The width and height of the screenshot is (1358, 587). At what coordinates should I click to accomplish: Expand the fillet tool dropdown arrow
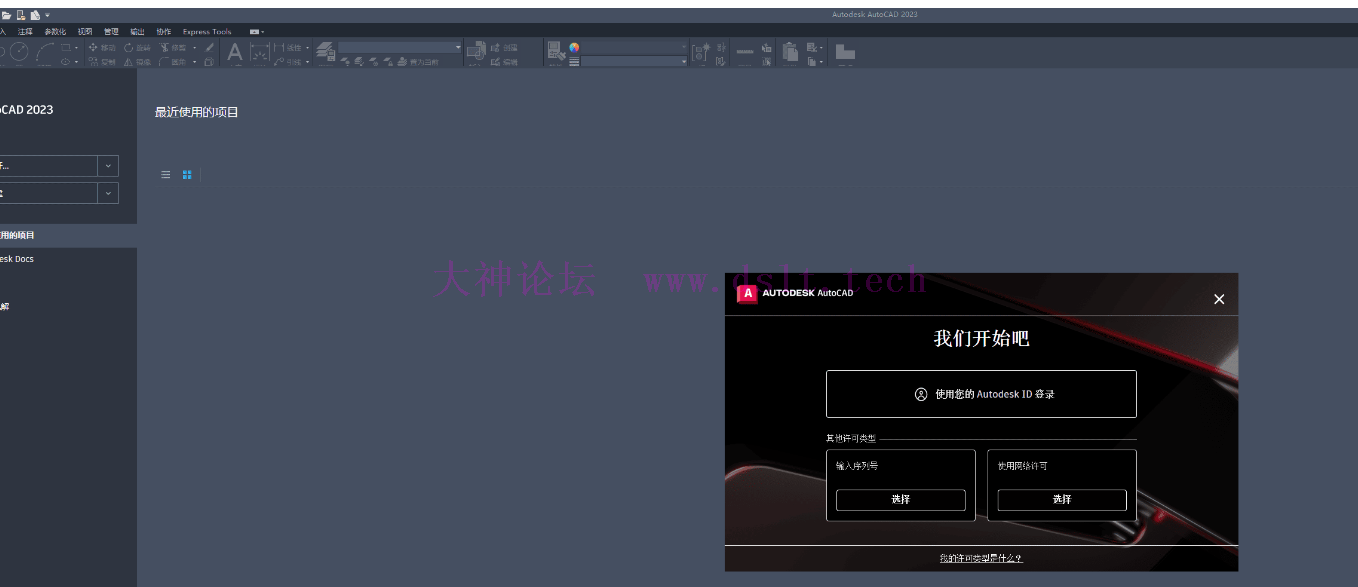coord(194,62)
